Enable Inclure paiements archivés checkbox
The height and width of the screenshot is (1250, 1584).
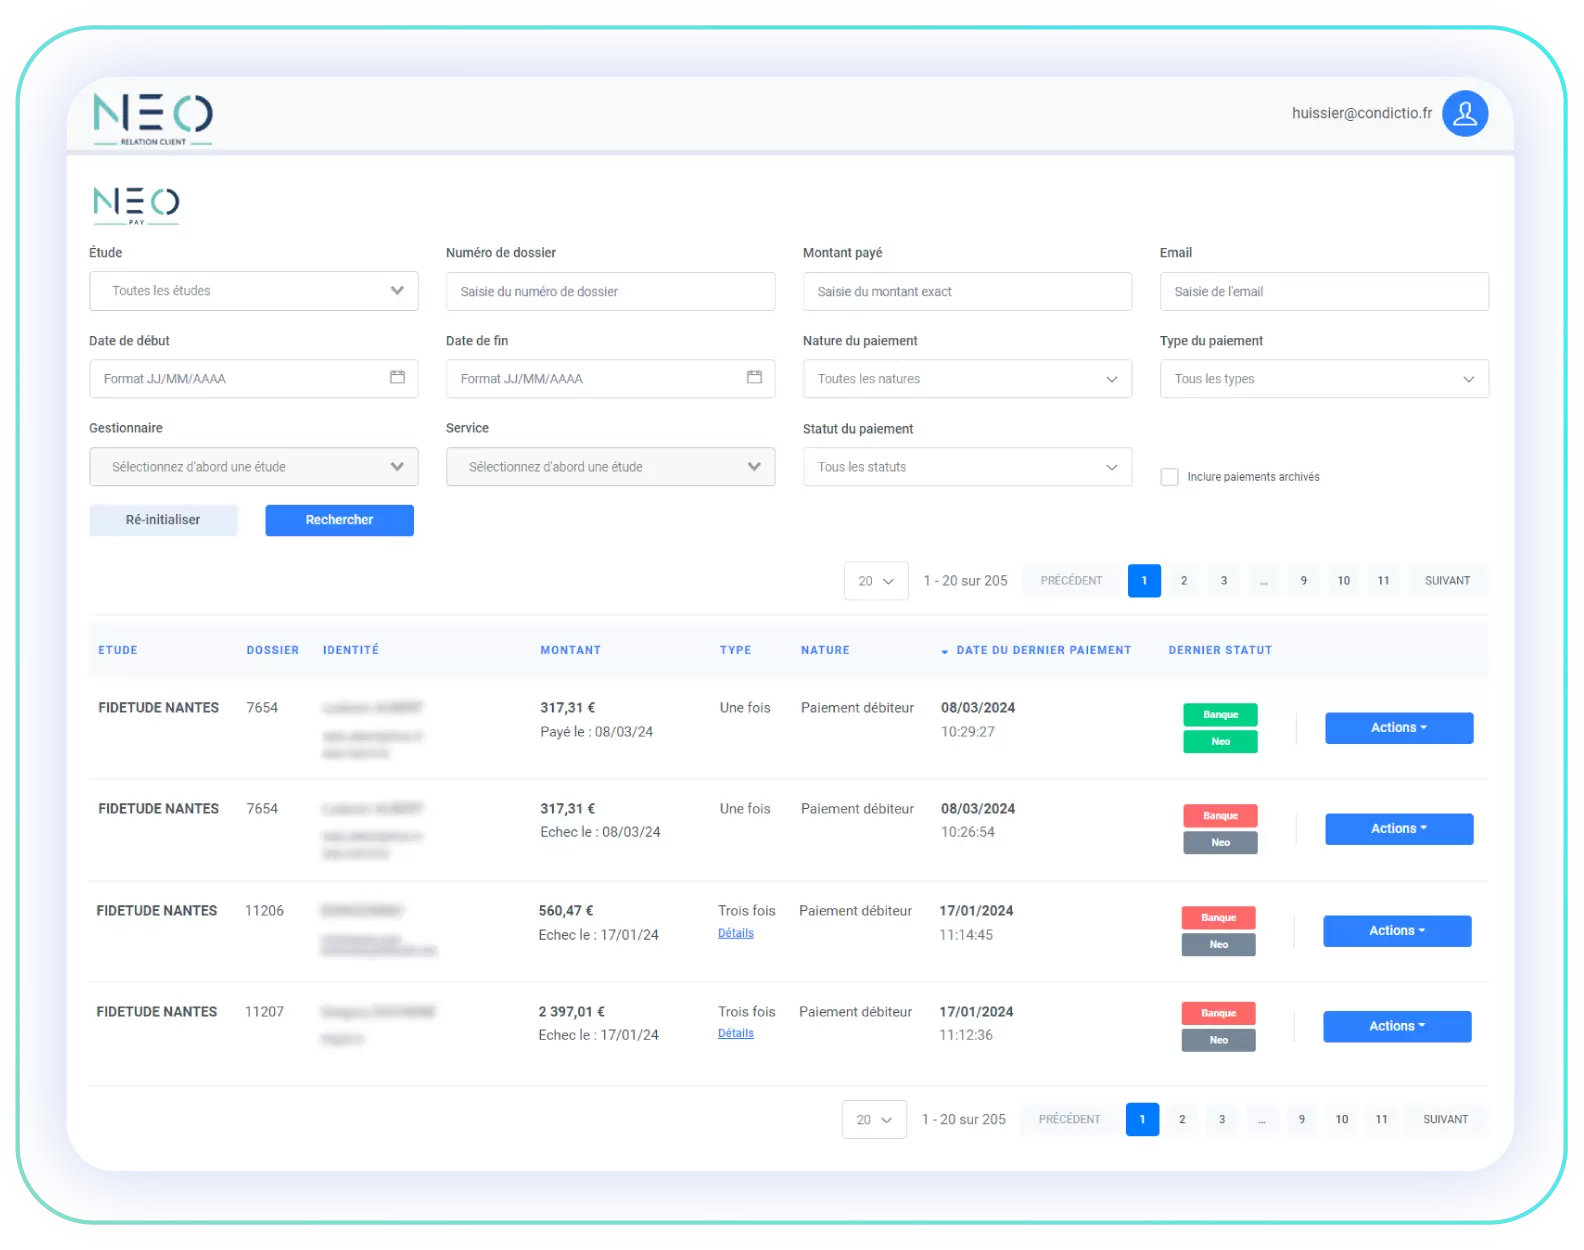coord(1169,477)
